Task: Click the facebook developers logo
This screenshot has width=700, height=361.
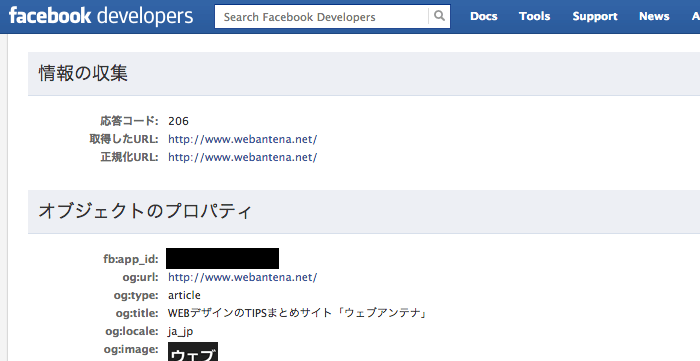Action: [101, 16]
